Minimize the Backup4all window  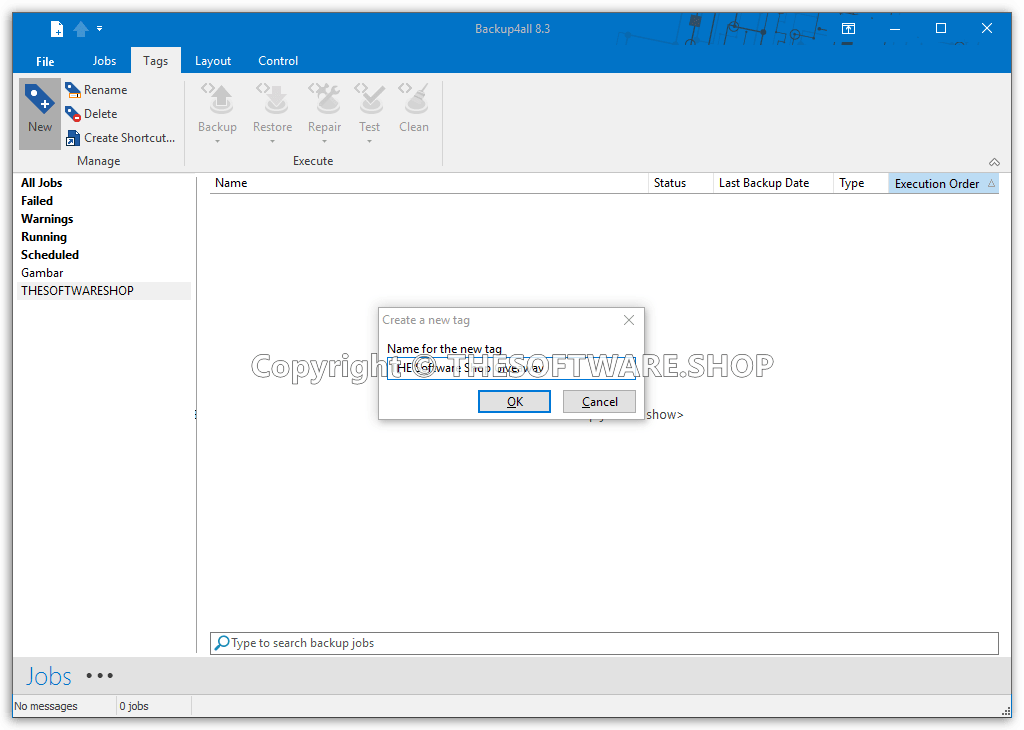pyautogui.click(x=895, y=28)
